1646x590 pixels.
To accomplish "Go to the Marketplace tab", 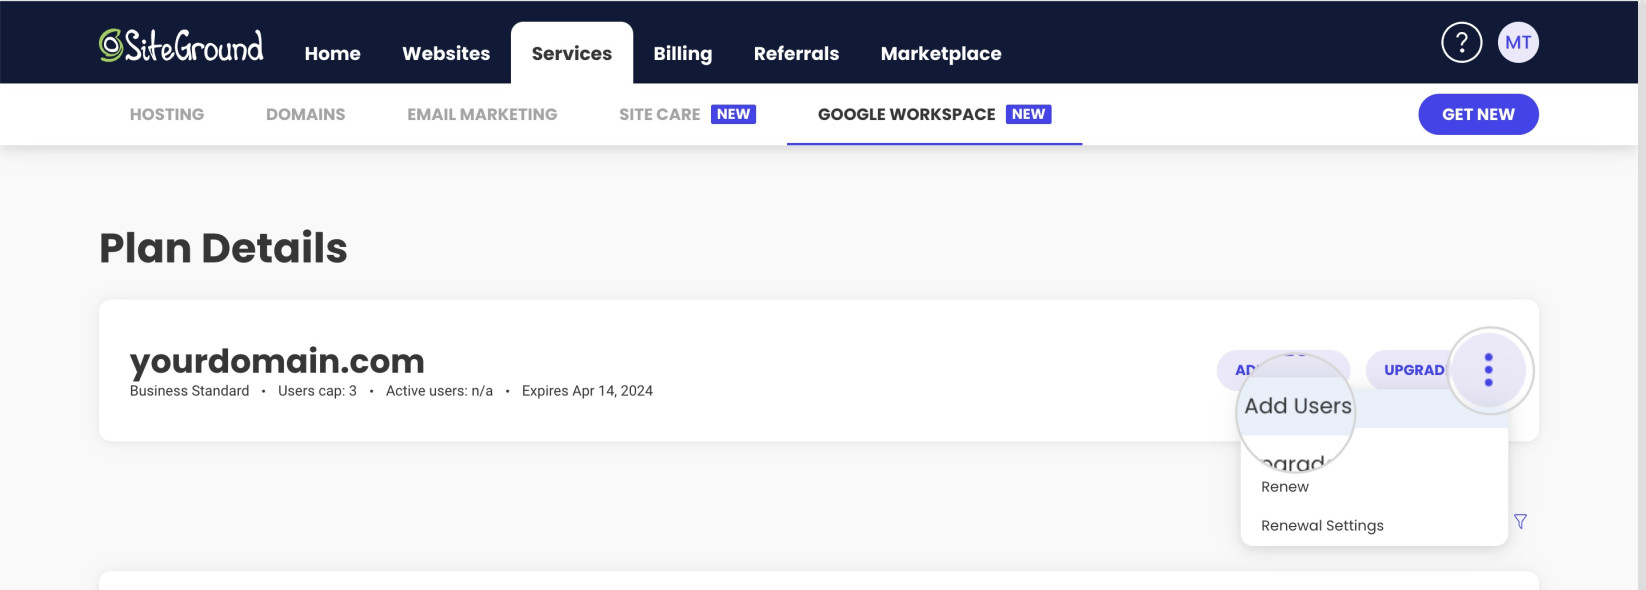I will coord(941,54).
